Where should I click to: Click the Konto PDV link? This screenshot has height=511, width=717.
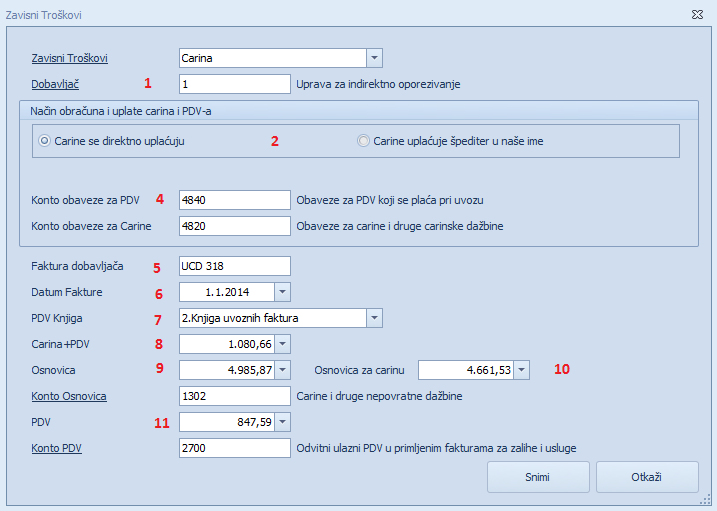56,448
